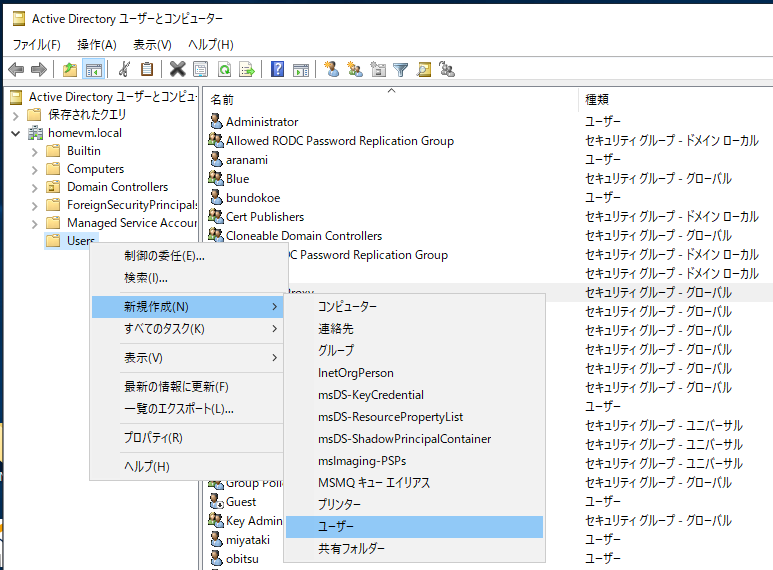Select msImaging-PSPs in the submenu

tap(414, 461)
